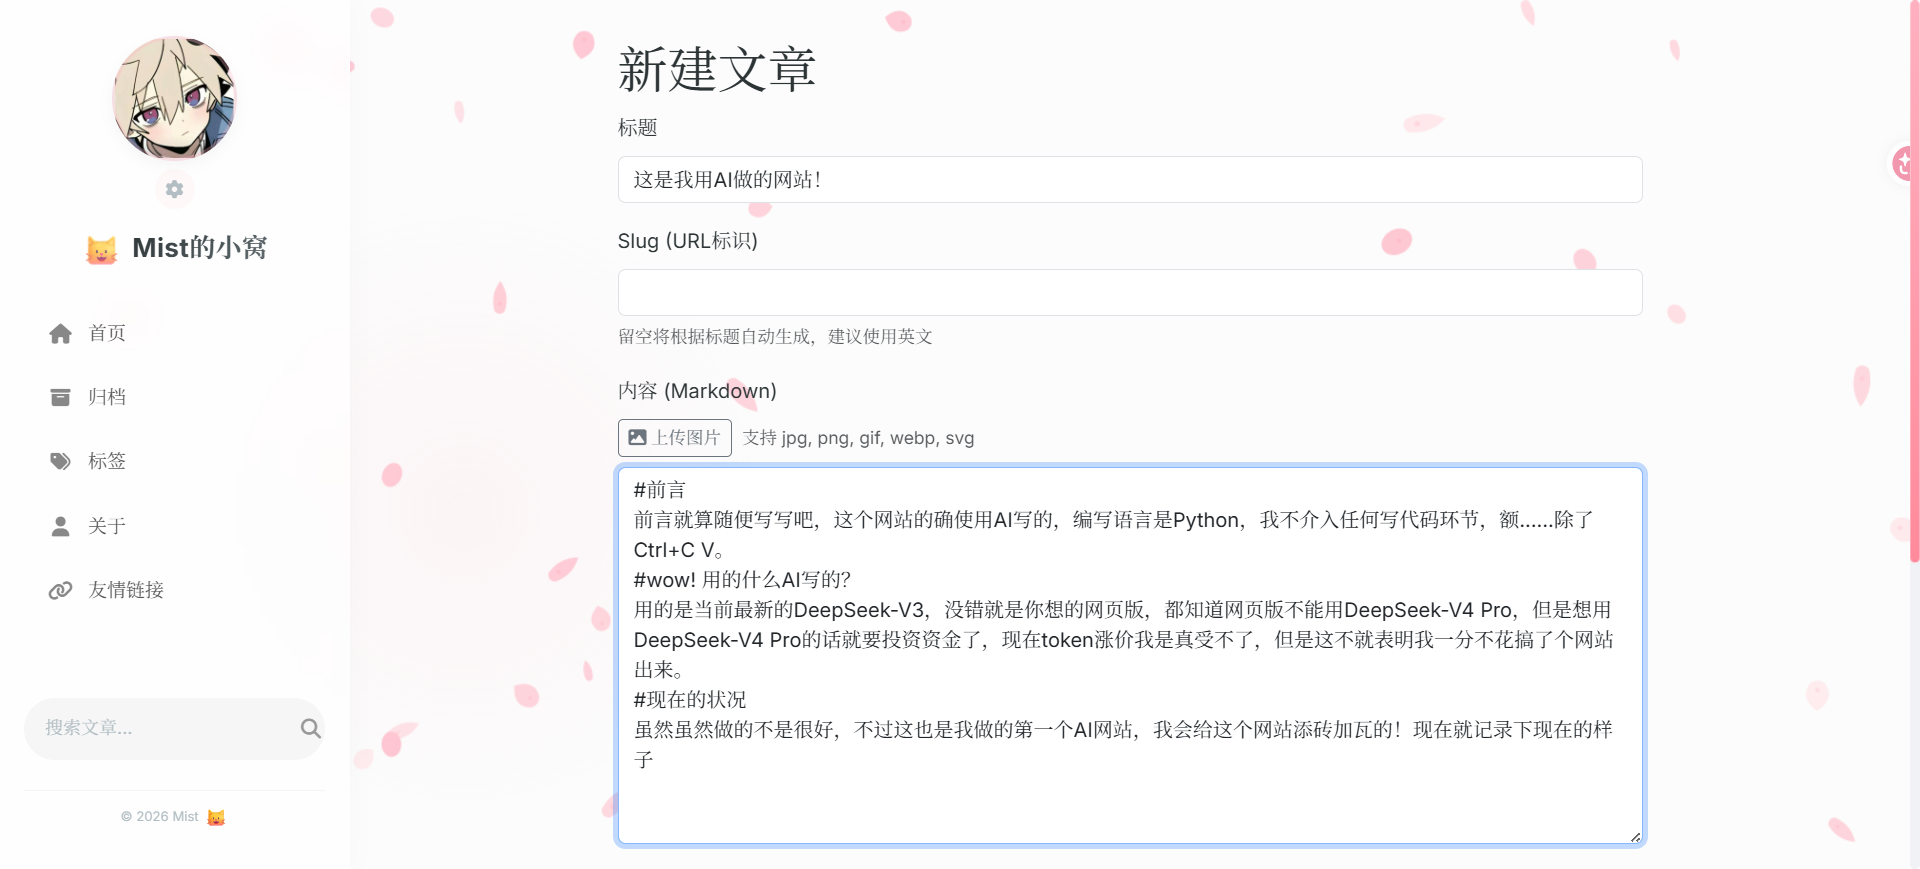Click the cat emoji next to Mist的小窝
The image size is (1920, 869).
click(101, 249)
